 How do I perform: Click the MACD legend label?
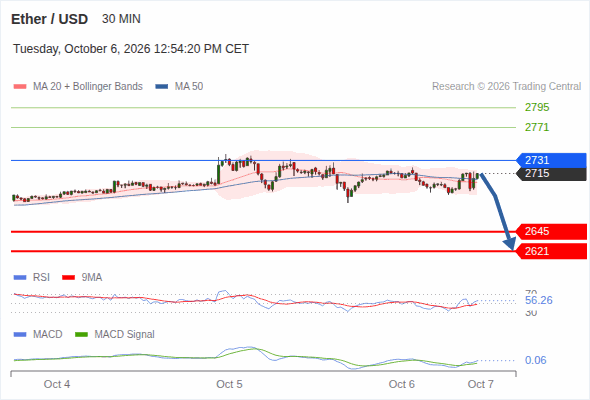pyautogui.click(x=48, y=335)
